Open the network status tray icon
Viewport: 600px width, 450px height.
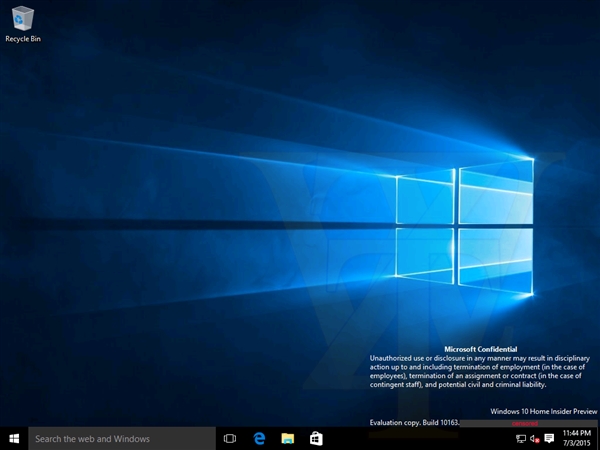pyautogui.click(x=521, y=439)
